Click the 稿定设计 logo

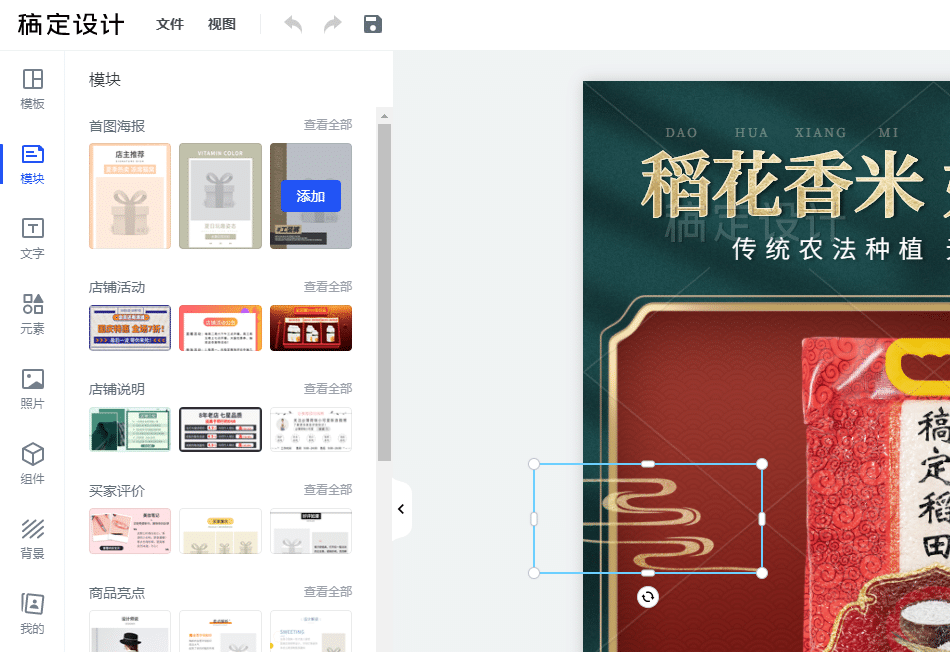coord(71,24)
